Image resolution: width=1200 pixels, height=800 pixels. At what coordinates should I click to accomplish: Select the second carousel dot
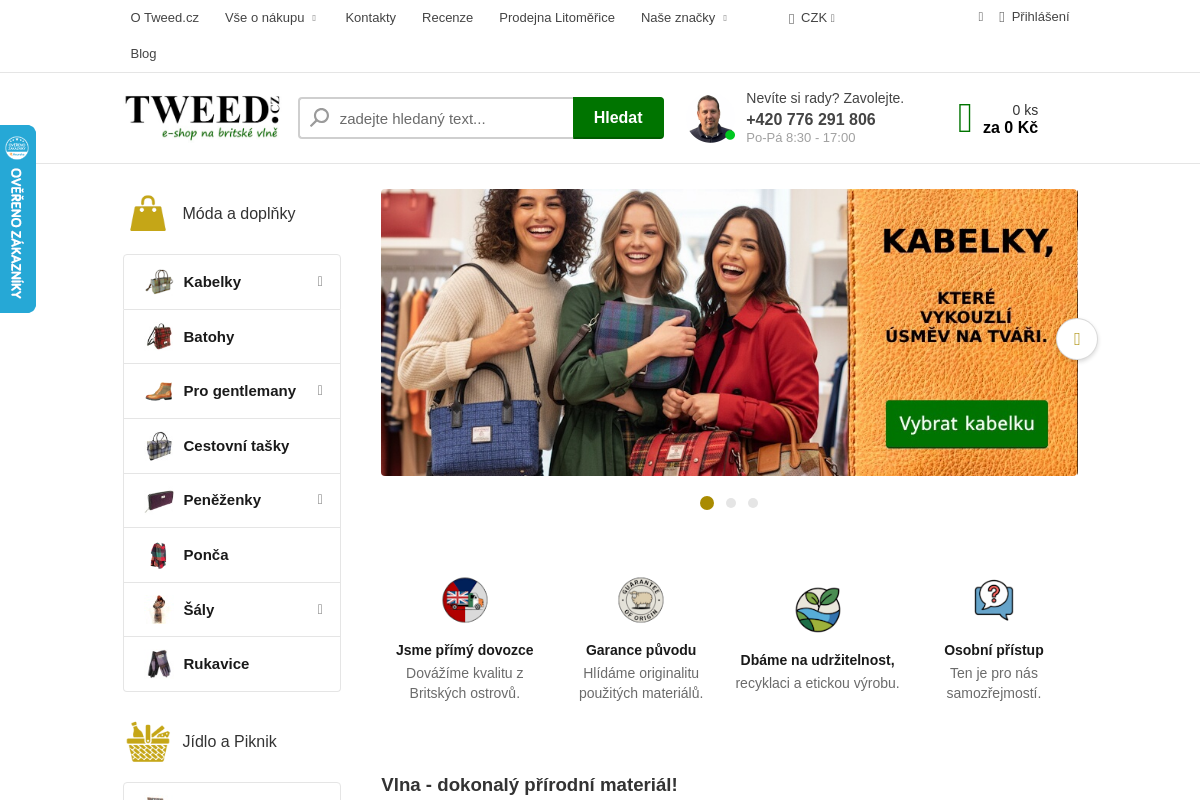click(x=731, y=503)
